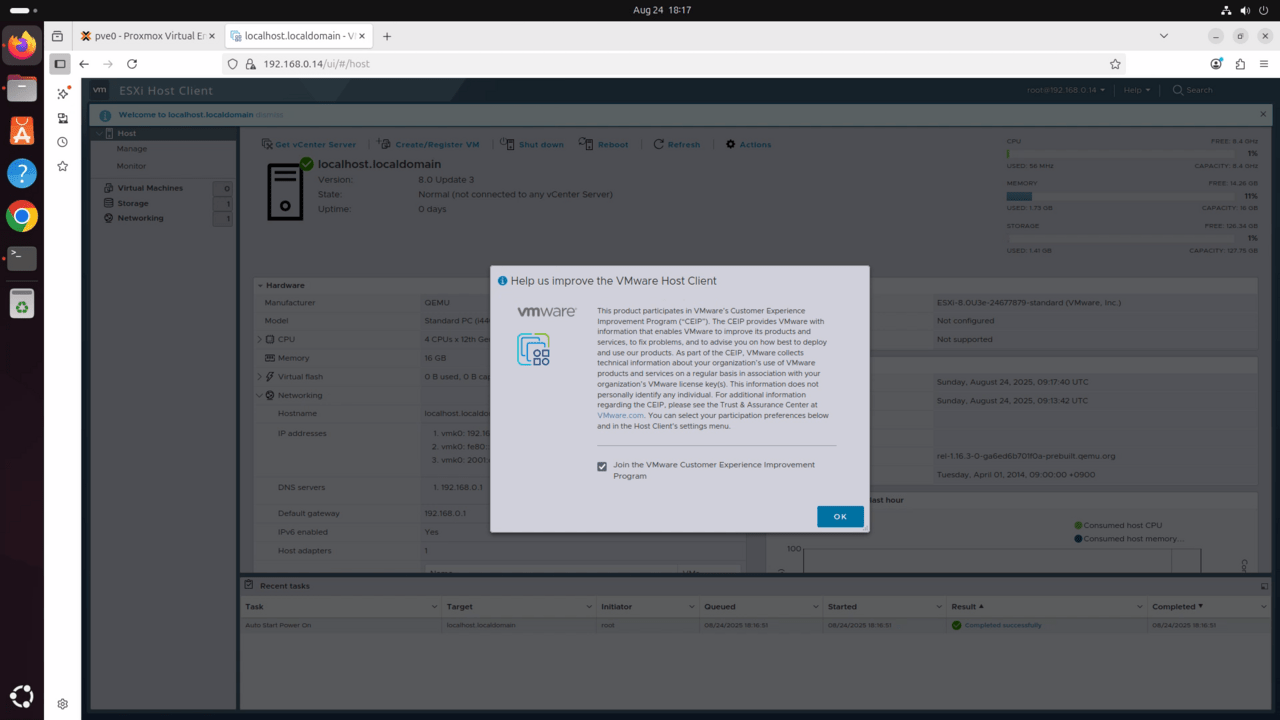Select Monitor in the navigator
The image size is (1280, 720).
click(x=131, y=166)
